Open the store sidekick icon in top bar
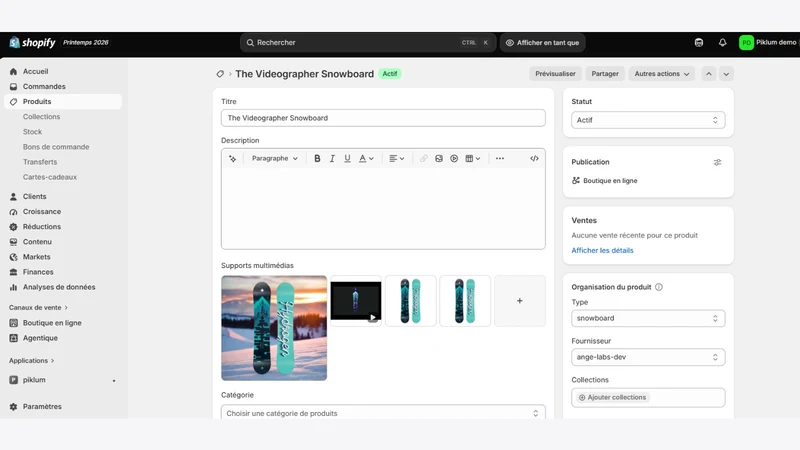The height and width of the screenshot is (450, 800). (x=698, y=43)
